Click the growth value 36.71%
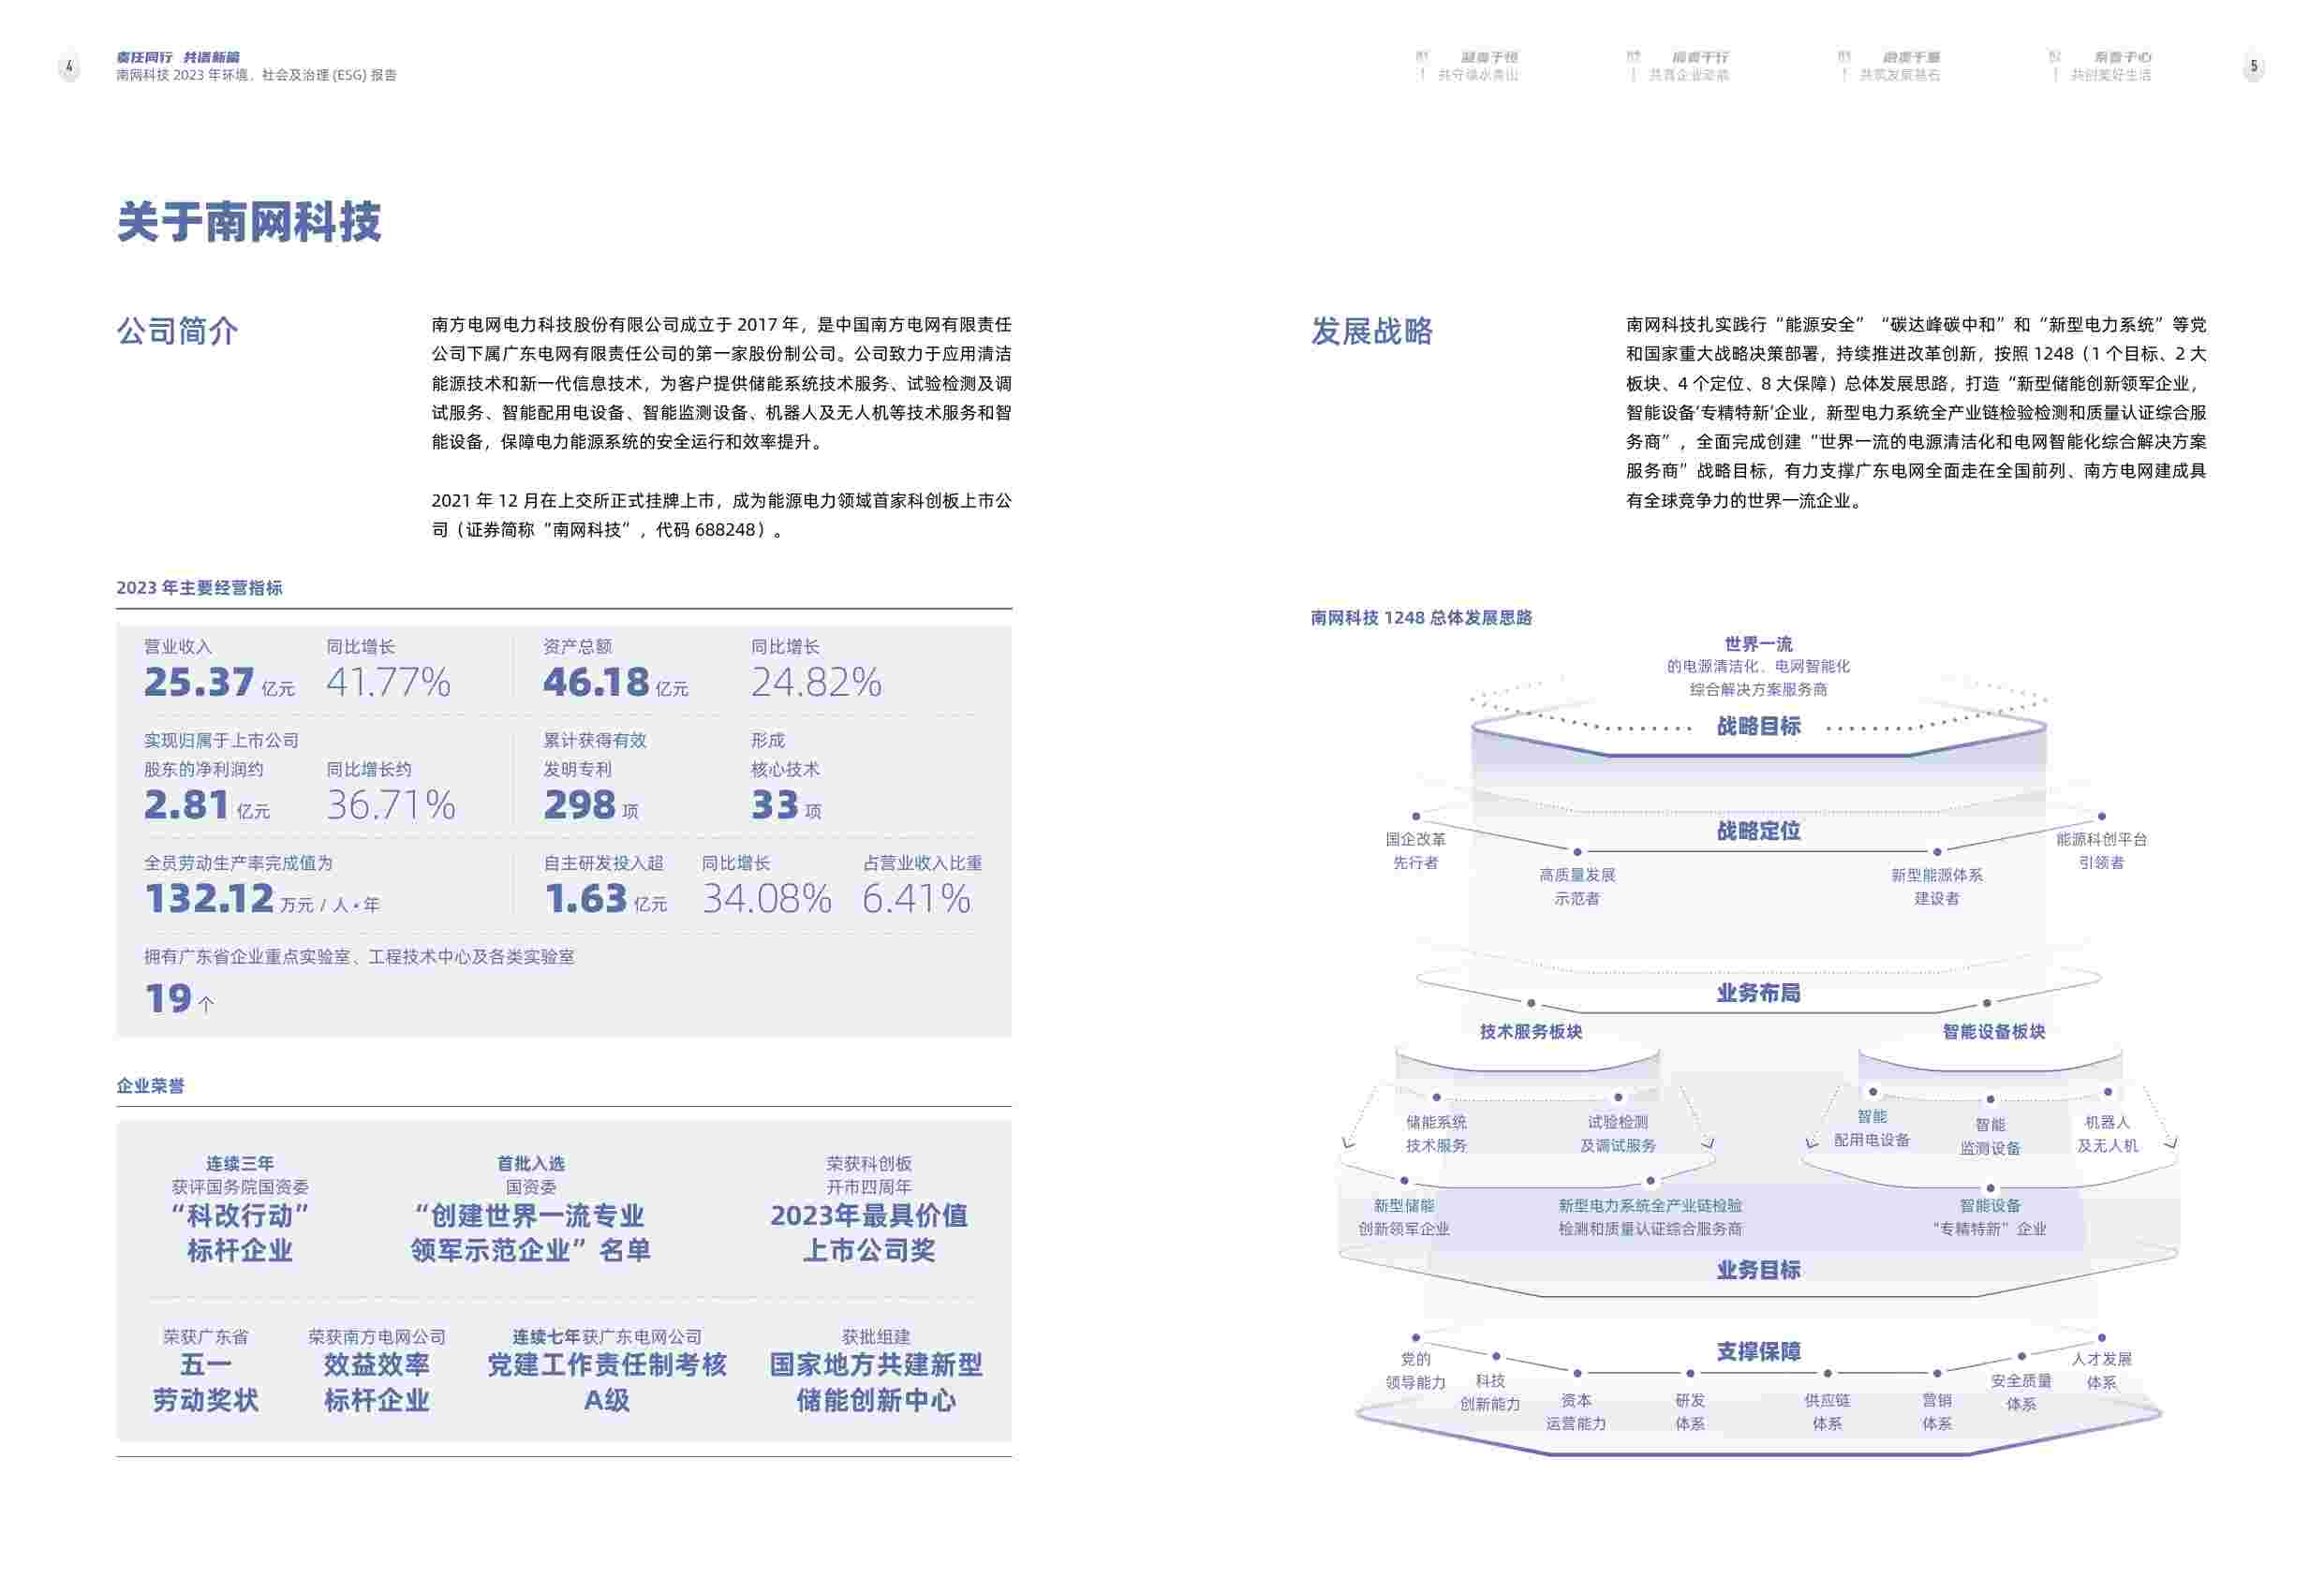 pos(391,805)
